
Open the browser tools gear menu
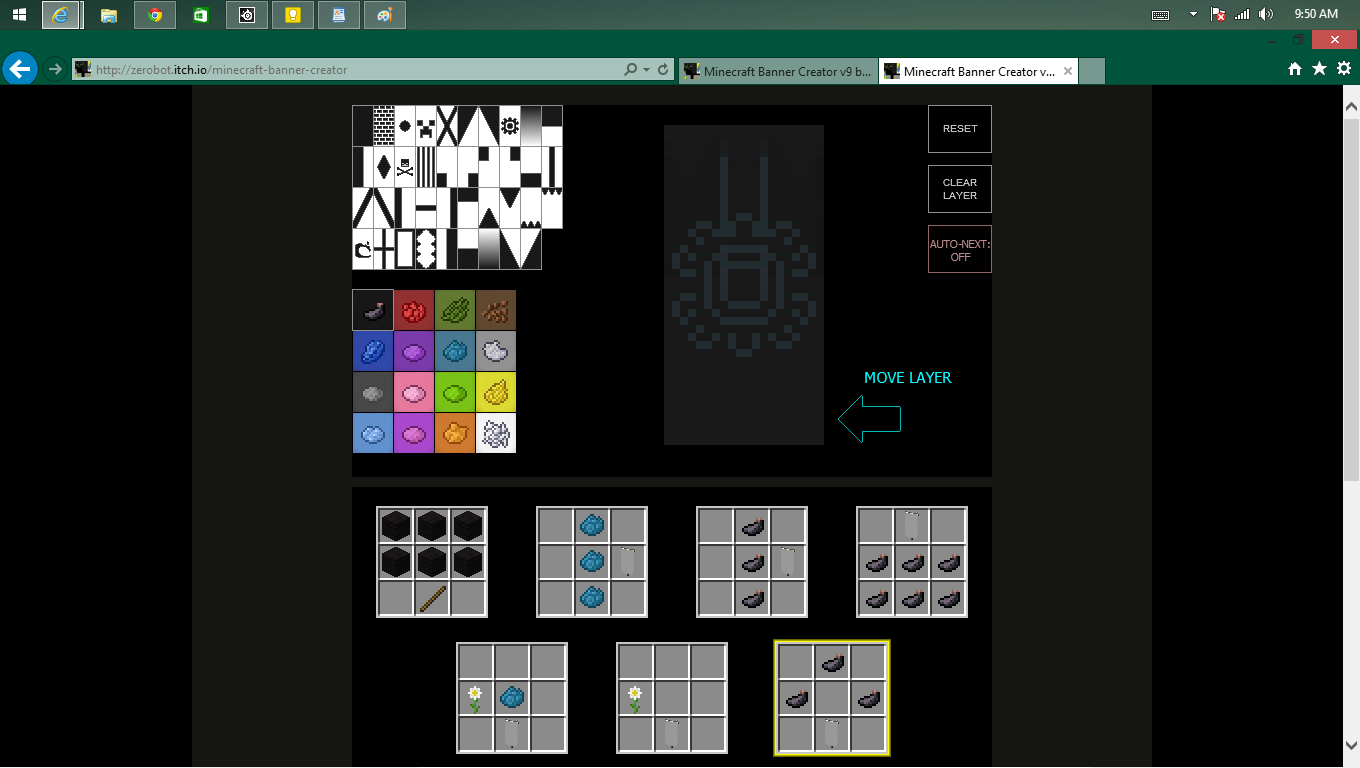(x=1343, y=68)
